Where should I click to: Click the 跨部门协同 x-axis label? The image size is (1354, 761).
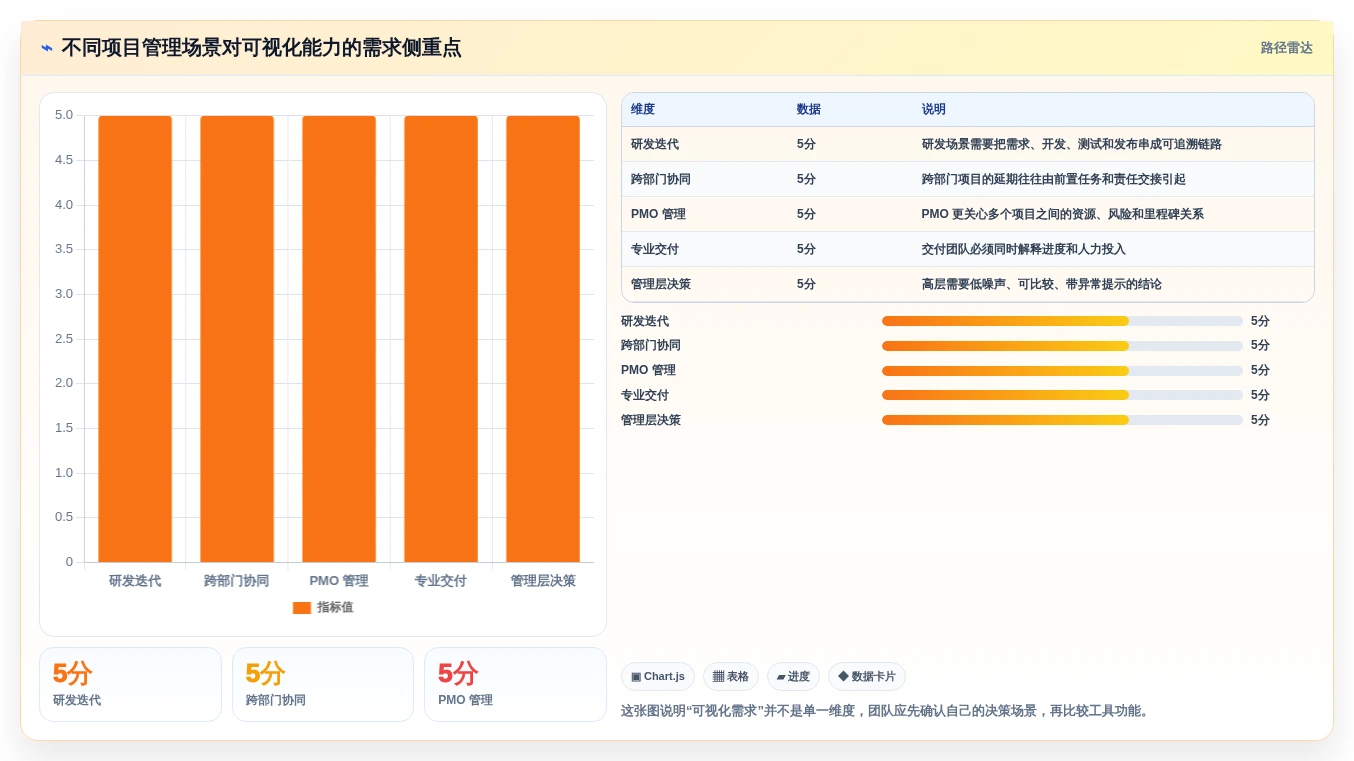(x=237, y=581)
